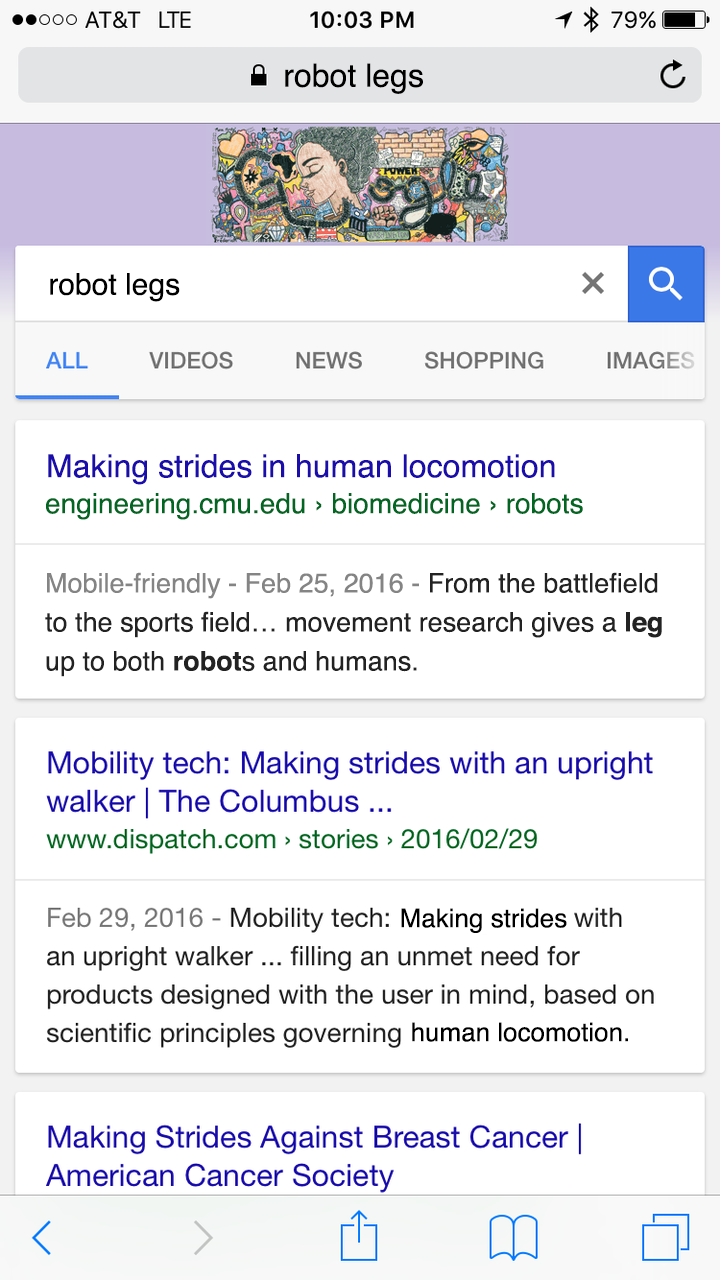720x1280 pixels.
Task: Open "Making strides in human locomotion" result
Action: [301, 467]
